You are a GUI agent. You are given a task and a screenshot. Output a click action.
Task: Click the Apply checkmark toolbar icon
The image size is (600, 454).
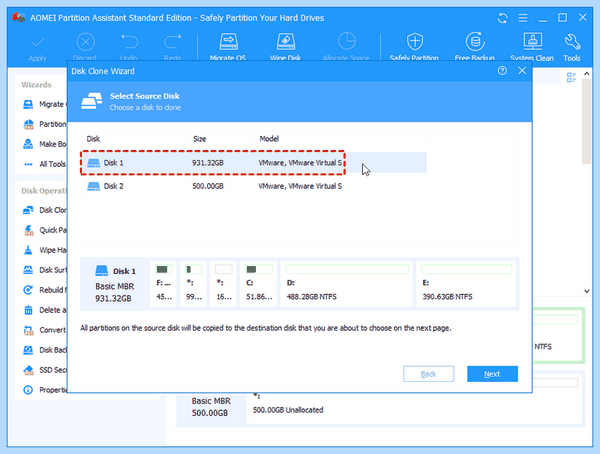pos(38,42)
